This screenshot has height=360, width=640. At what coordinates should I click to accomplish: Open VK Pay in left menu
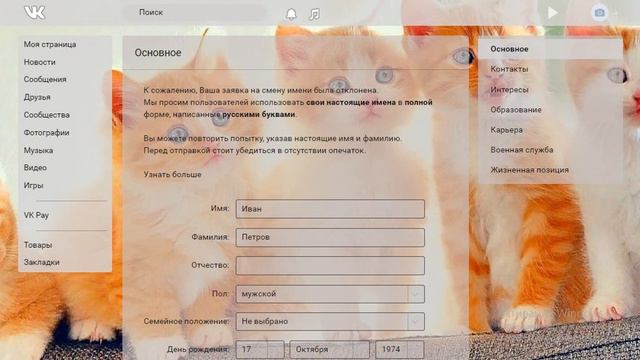[x=36, y=215]
